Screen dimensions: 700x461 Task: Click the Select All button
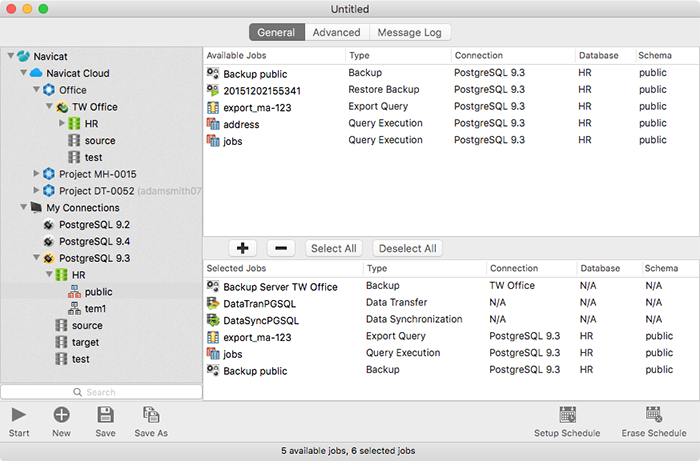333,248
